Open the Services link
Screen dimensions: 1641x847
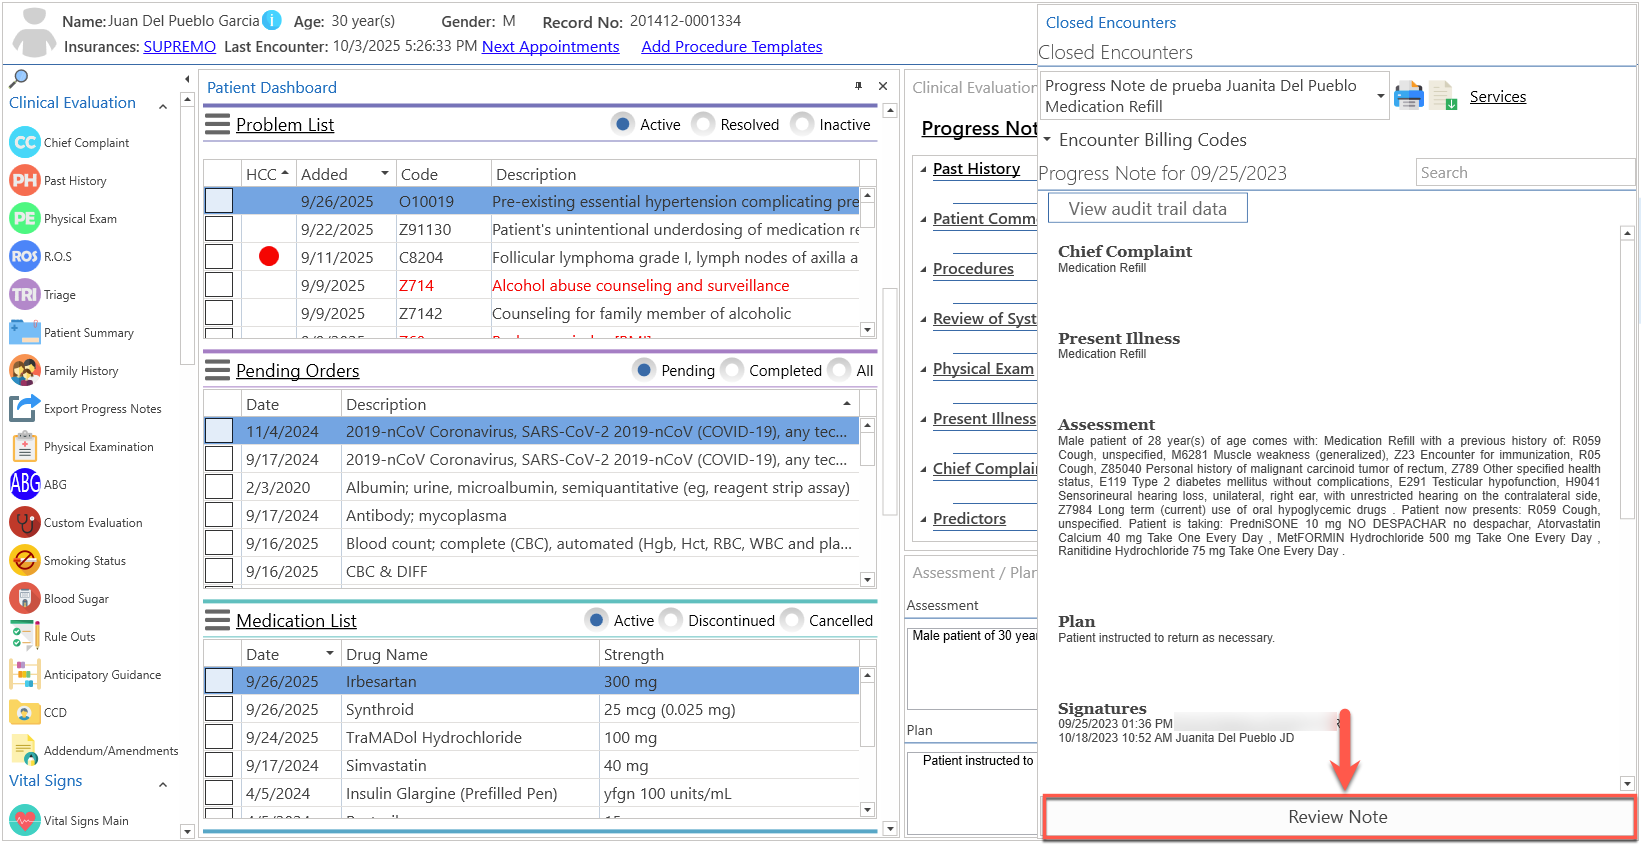[x=1497, y=97]
